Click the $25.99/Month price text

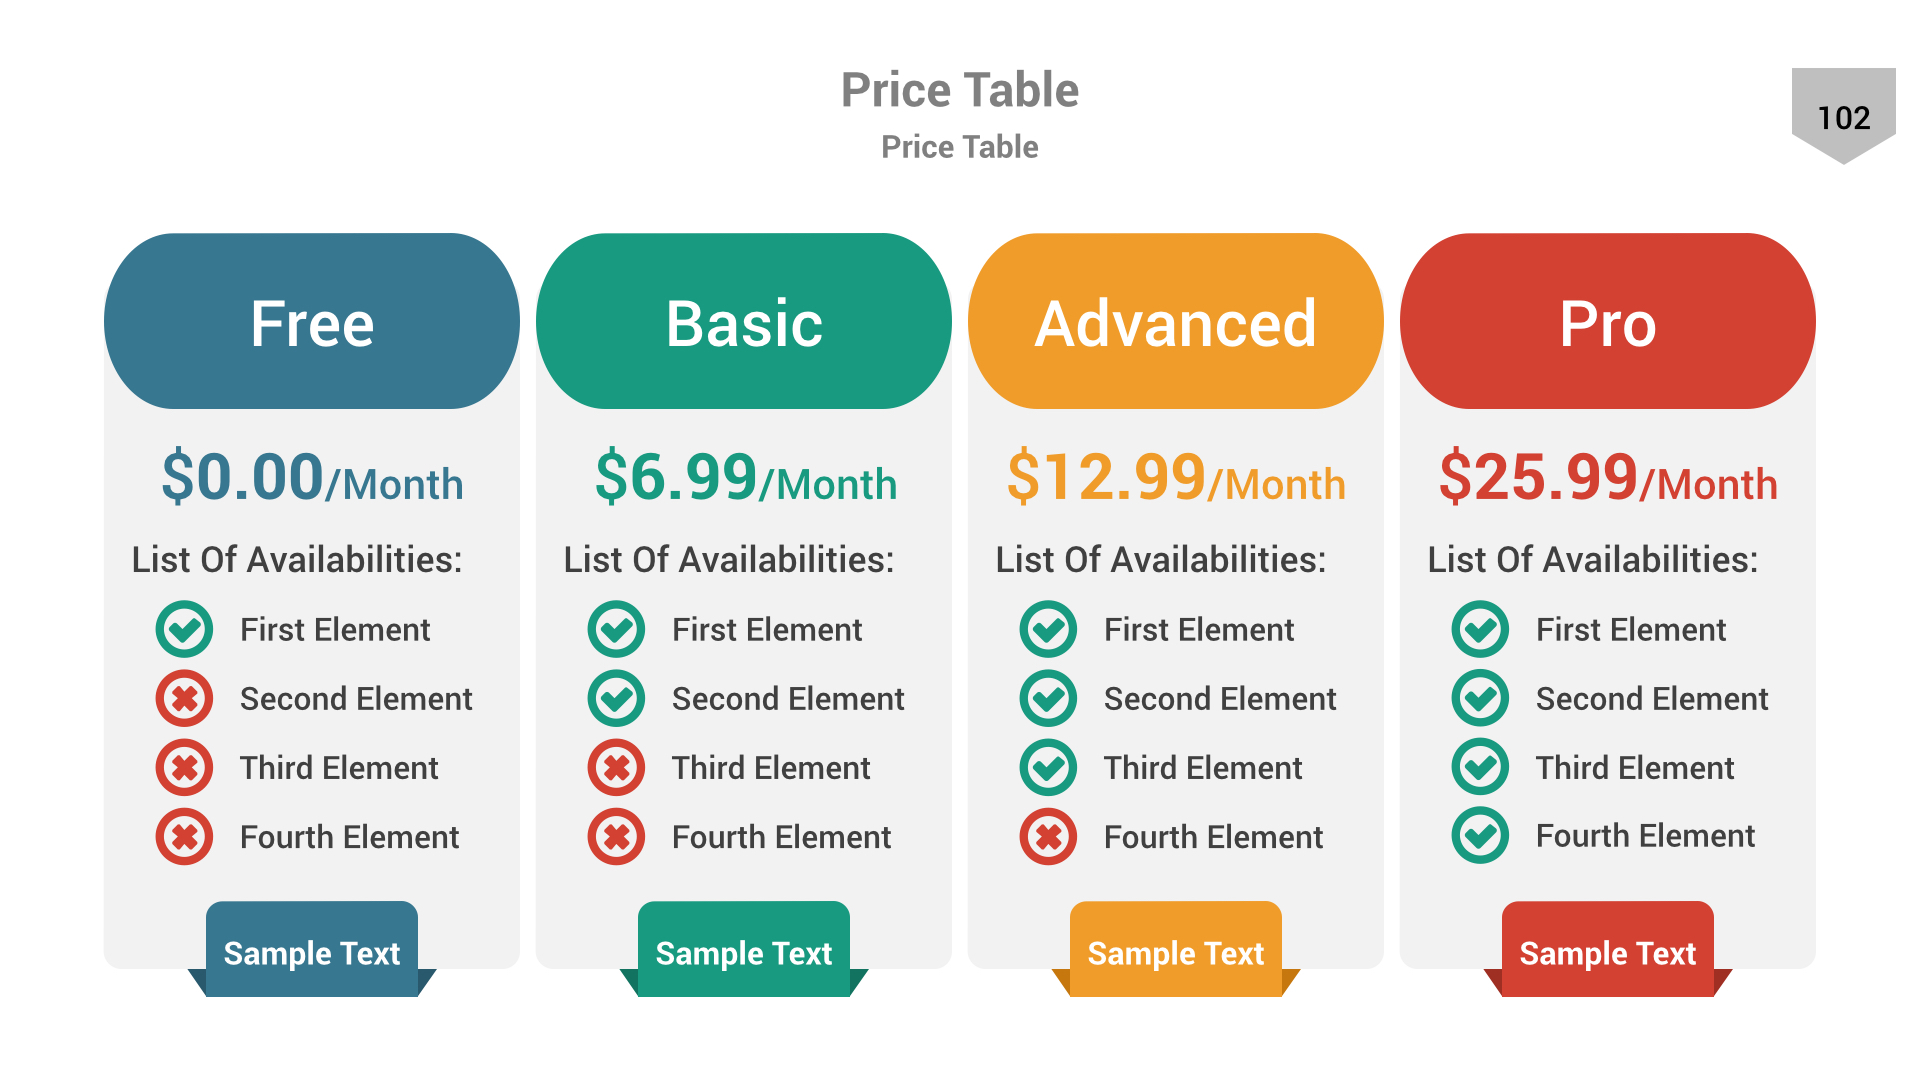pos(1608,478)
